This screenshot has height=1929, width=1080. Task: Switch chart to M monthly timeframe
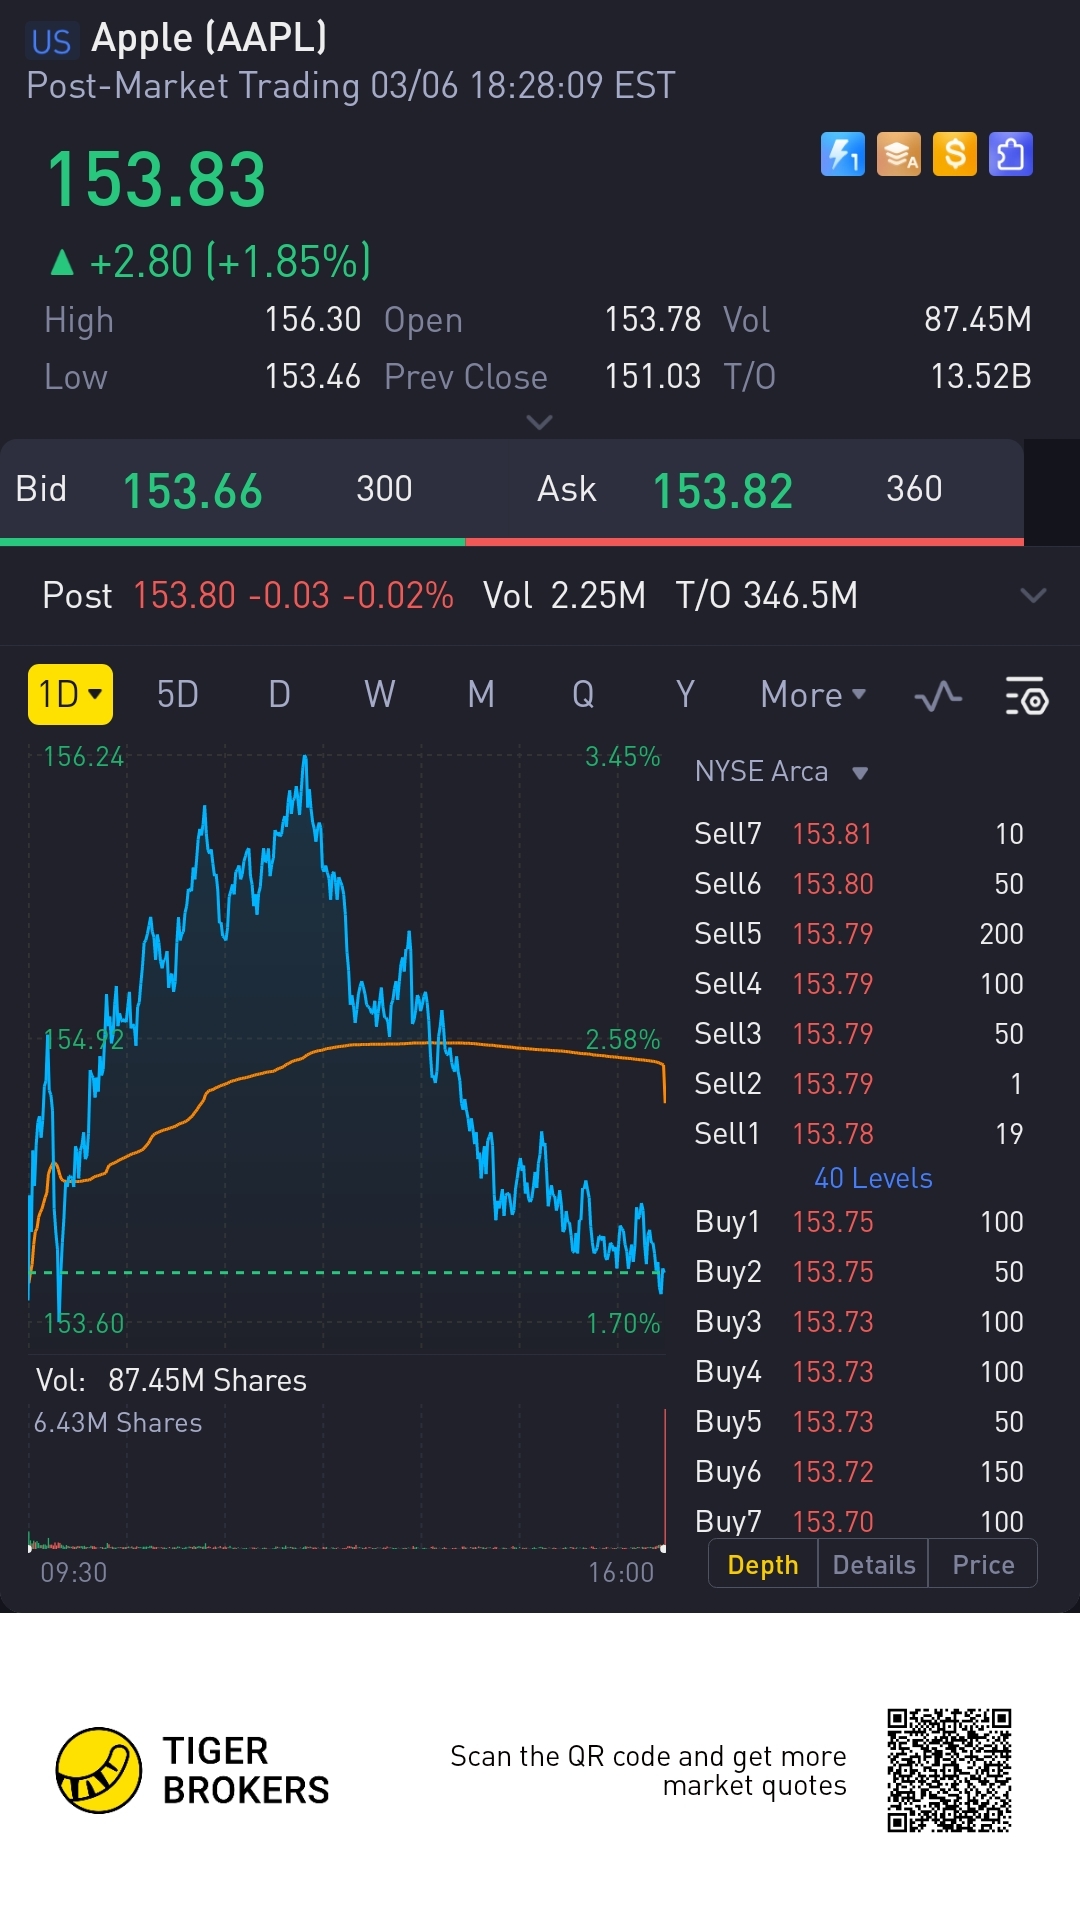[x=481, y=694]
